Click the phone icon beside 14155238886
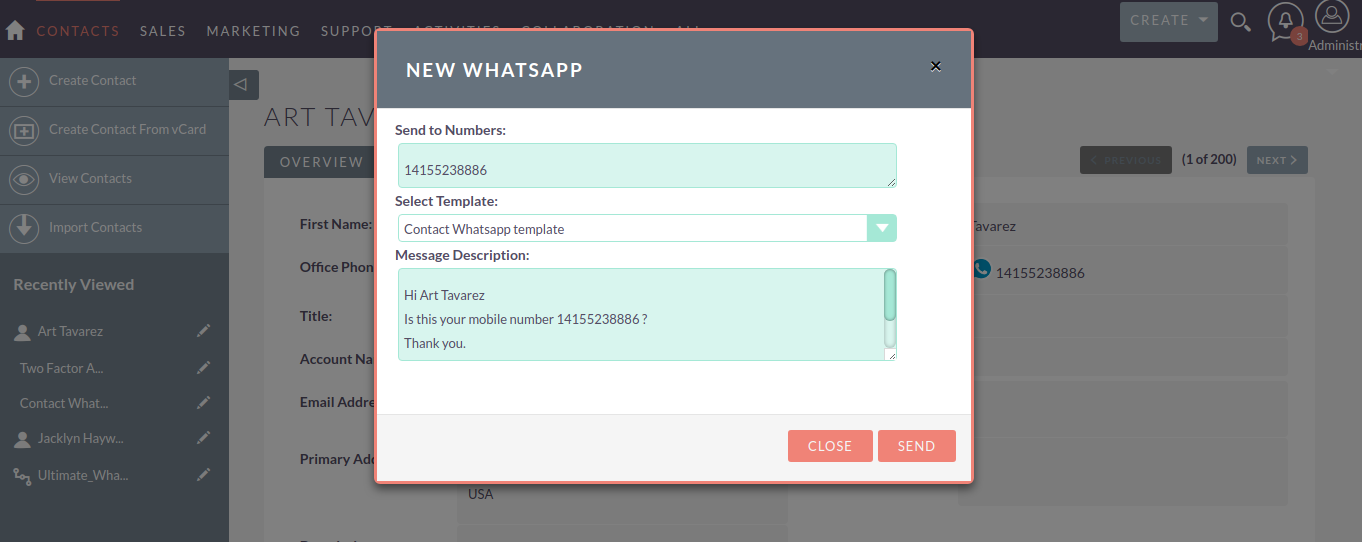This screenshot has width=1362, height=542. point(982,269)
